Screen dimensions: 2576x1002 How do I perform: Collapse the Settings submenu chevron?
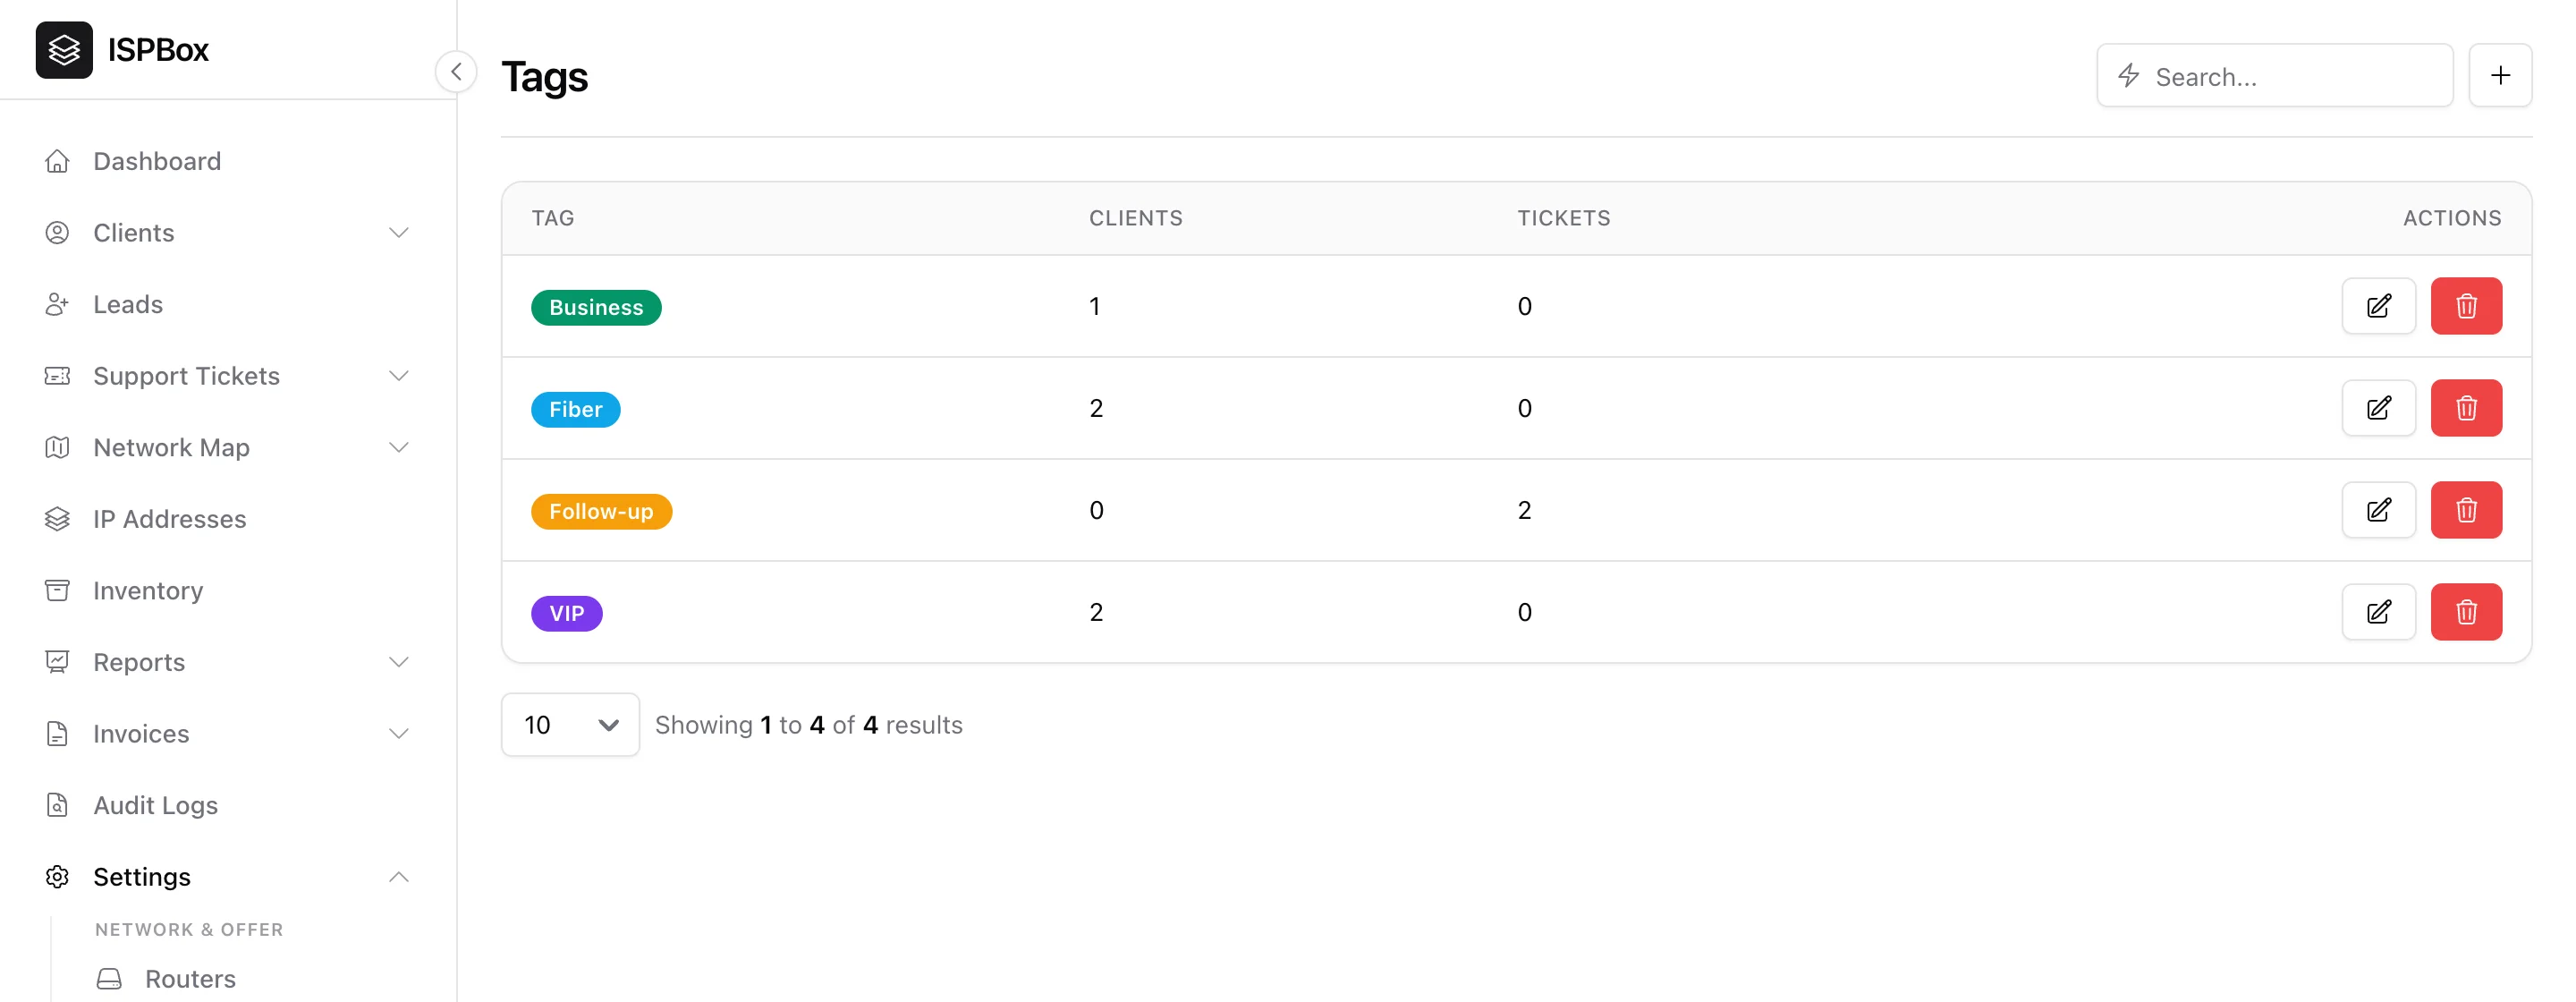pyautogui.click(x=399, y=877)
